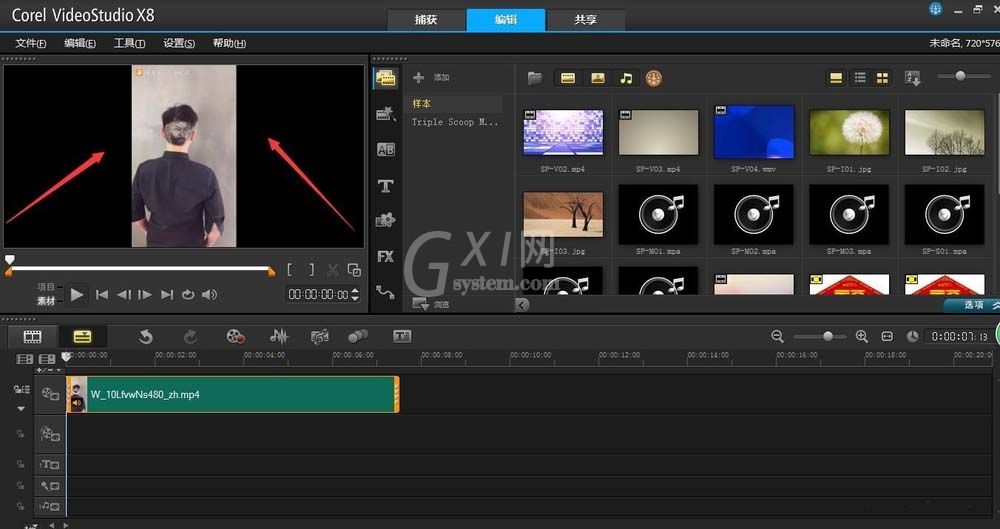The height and width of the screenshot is (529, 1000).
Task: Select the SP-I01.jpg dandelion thumbnail
Action: pos(849,131)
